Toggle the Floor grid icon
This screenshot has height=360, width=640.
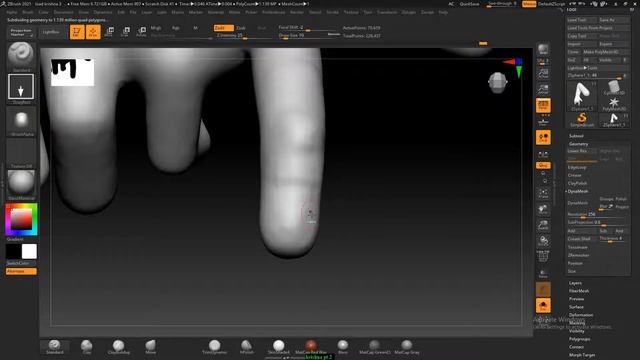pyautogui.click(x=543, y=121)
